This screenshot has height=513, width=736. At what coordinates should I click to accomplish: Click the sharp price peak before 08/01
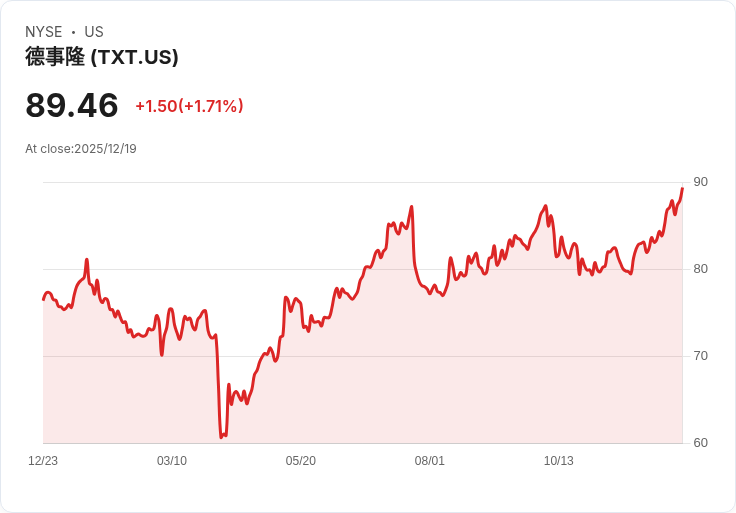click(x=411, y=207)
